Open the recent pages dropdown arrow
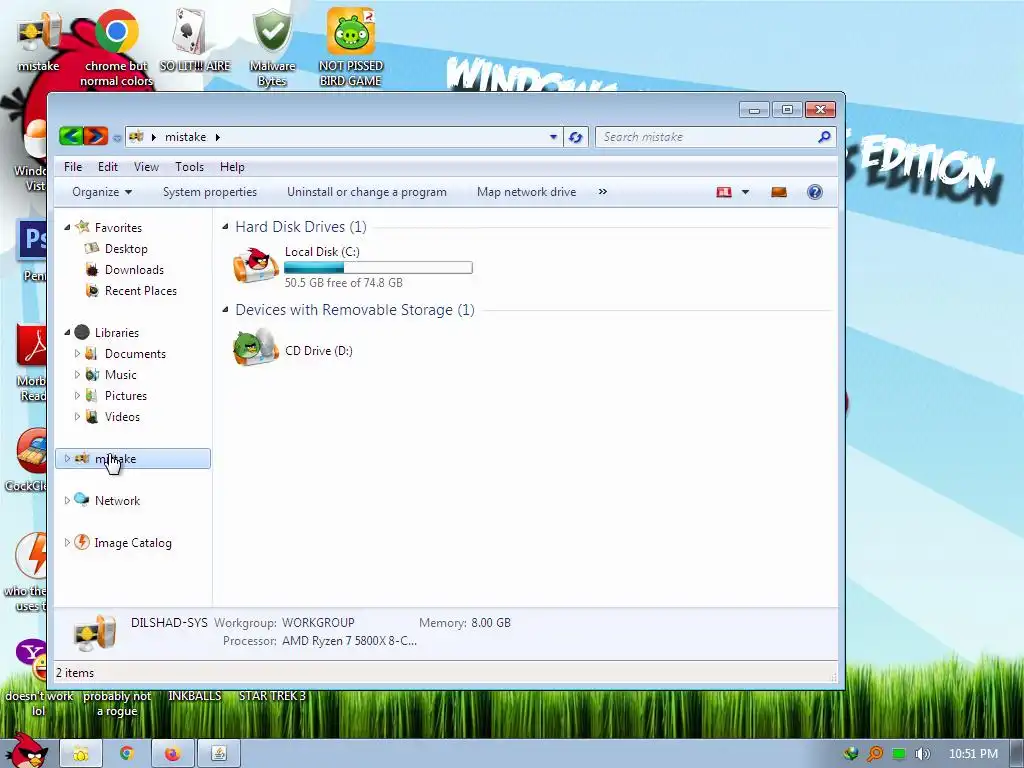Image resolution: width=1024 pixels, height=768 pixels. (x=117, y=138)
